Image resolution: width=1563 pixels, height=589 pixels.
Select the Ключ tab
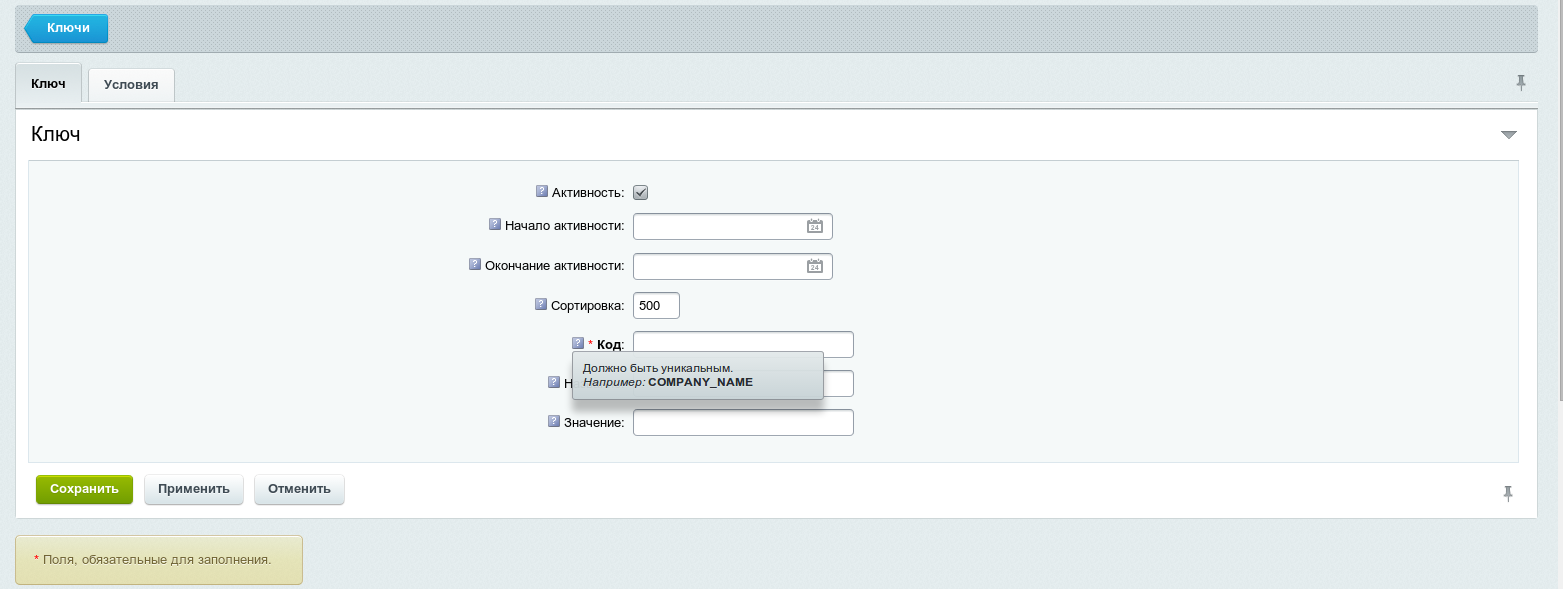pyautogui.click(x=48, y=83)
